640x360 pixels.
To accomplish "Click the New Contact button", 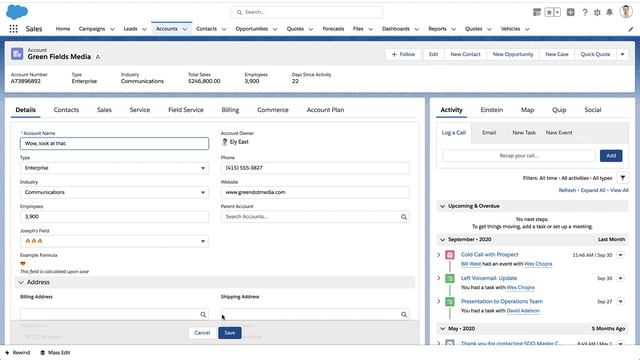I will pyautogui.click(x=465, y=54).
